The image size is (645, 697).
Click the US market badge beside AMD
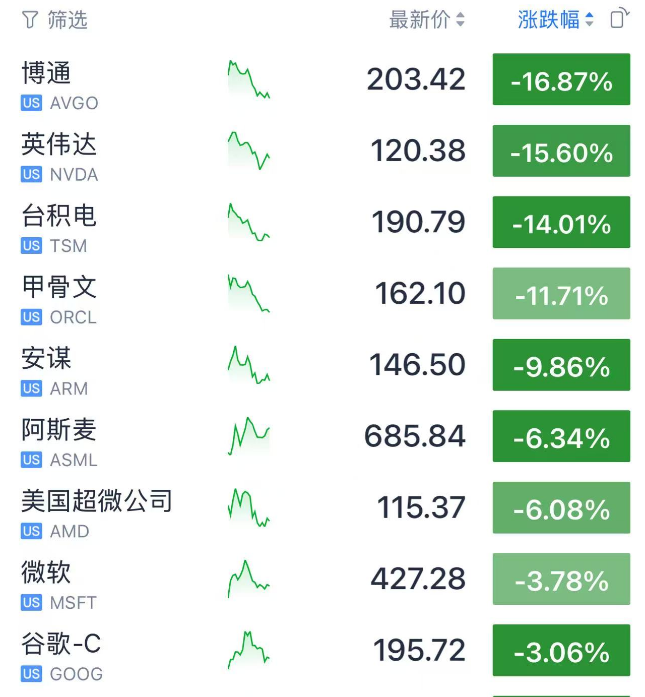point(31,532)
